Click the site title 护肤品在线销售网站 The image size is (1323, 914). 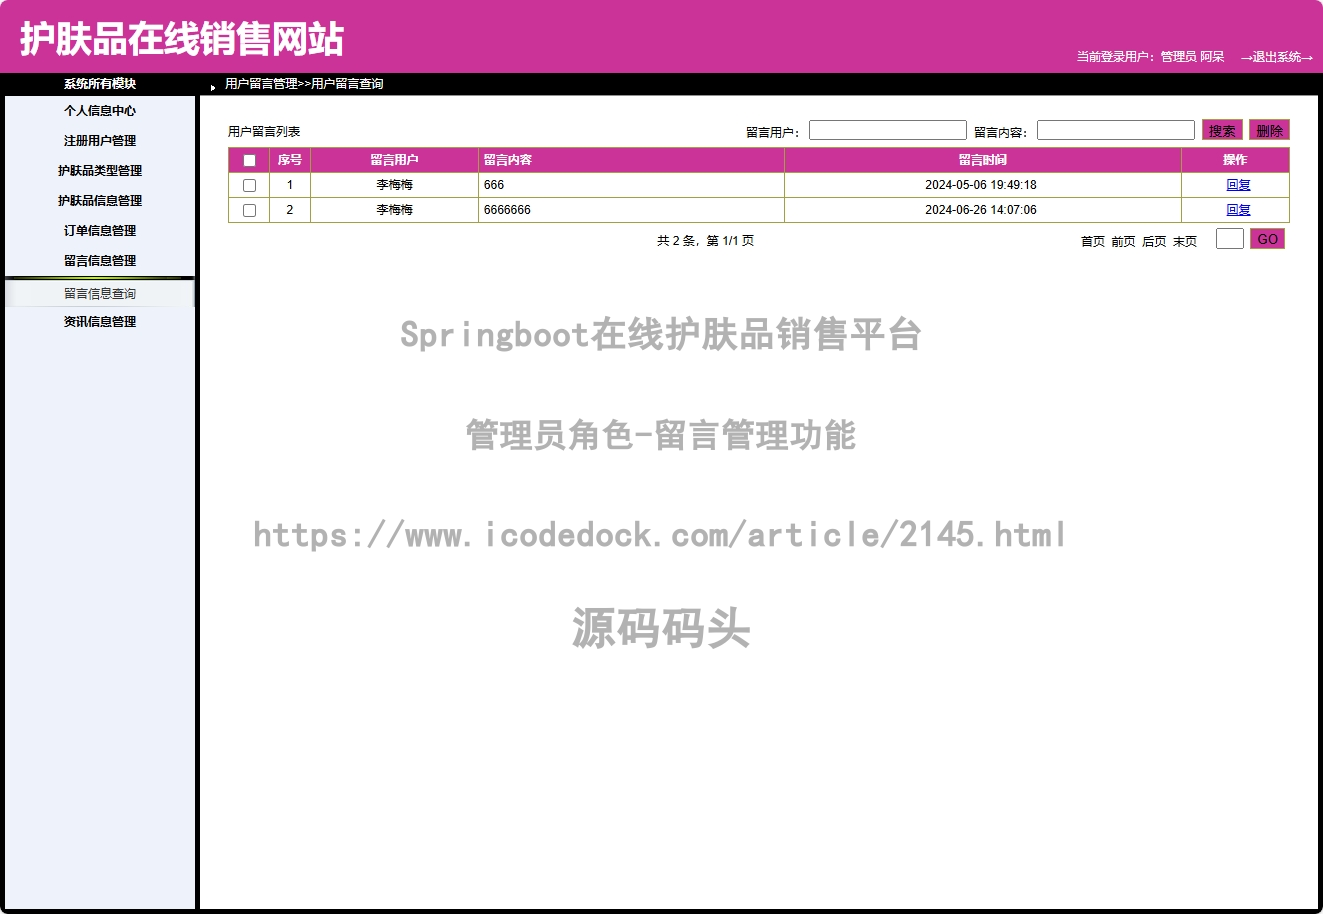click(182, 39)
